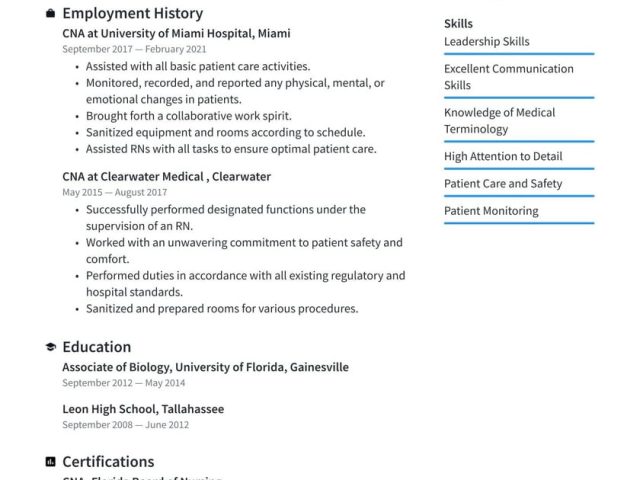The height and width of the screenshot is (480, 640).
Task: Click the Patient Care and Safety skill label
Action: point(503,184)
